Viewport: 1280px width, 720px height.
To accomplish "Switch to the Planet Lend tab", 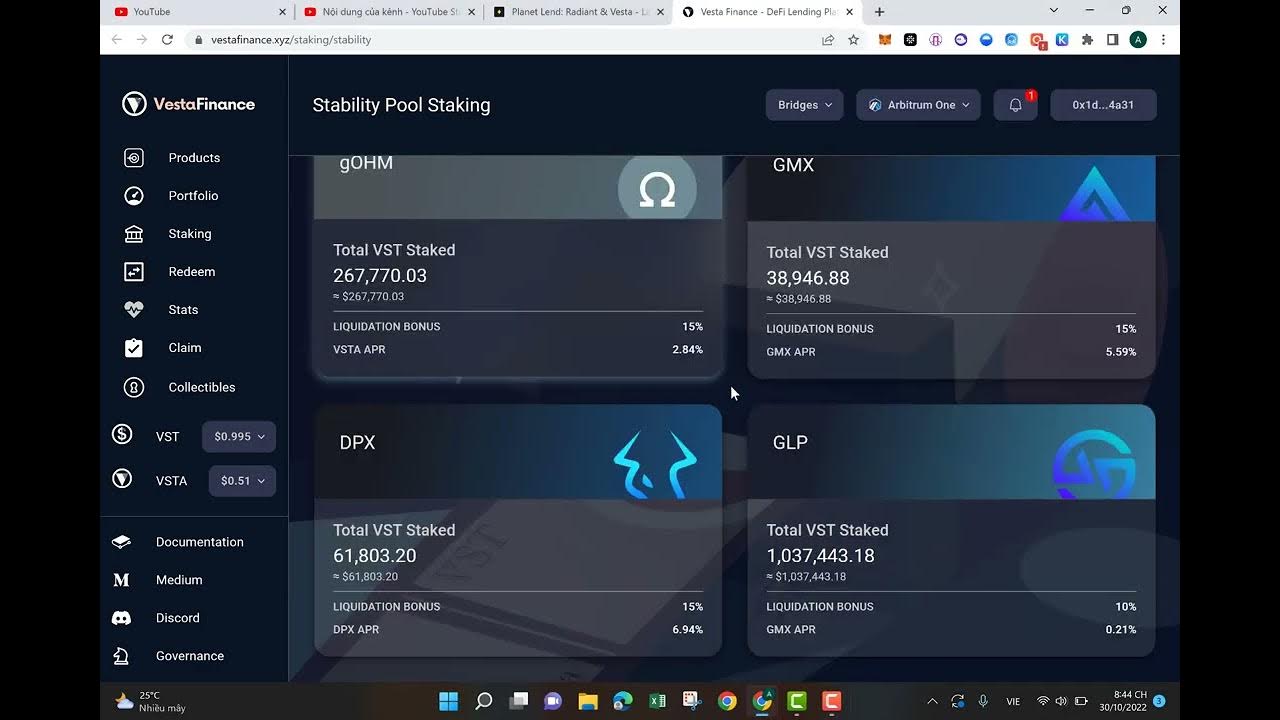I will (x=578, y=12).
